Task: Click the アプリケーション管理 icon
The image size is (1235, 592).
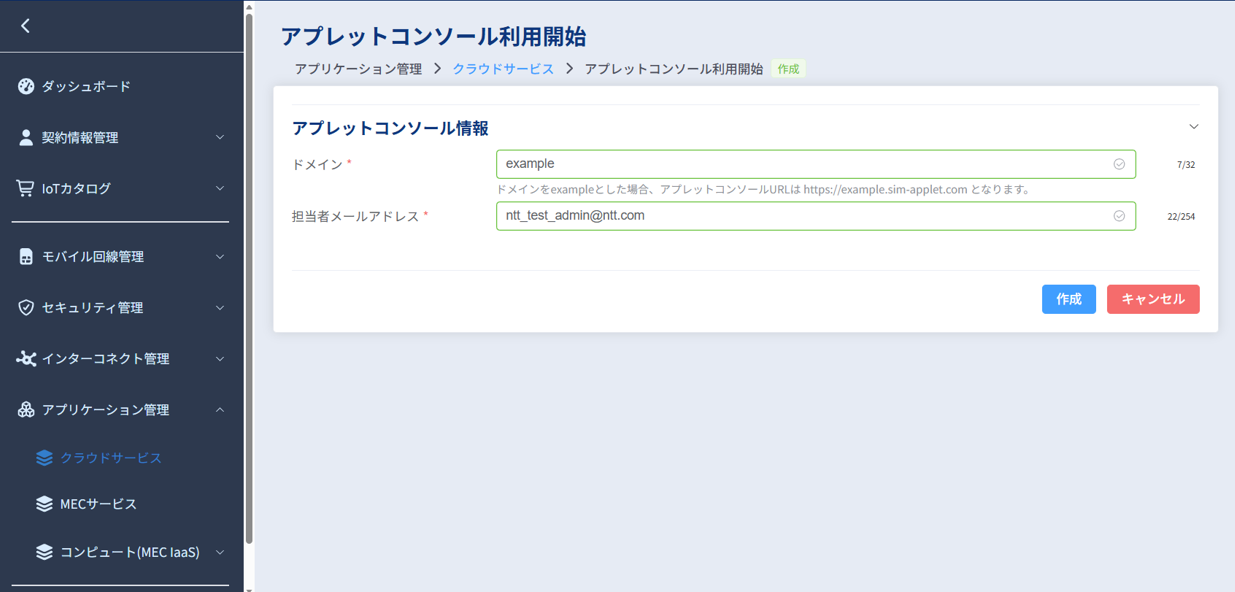Action: [26, 410]
